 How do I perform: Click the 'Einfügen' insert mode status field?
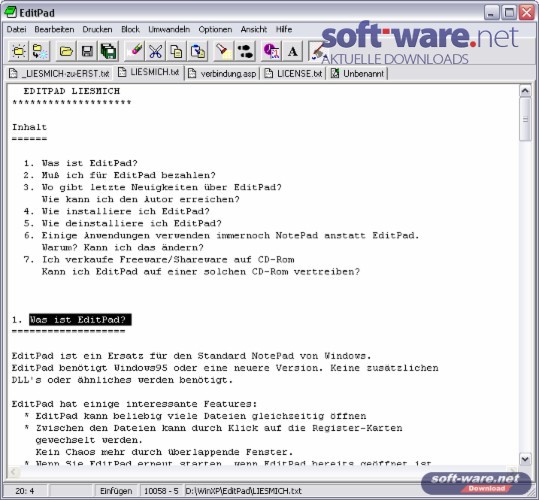tap(116, 491)
